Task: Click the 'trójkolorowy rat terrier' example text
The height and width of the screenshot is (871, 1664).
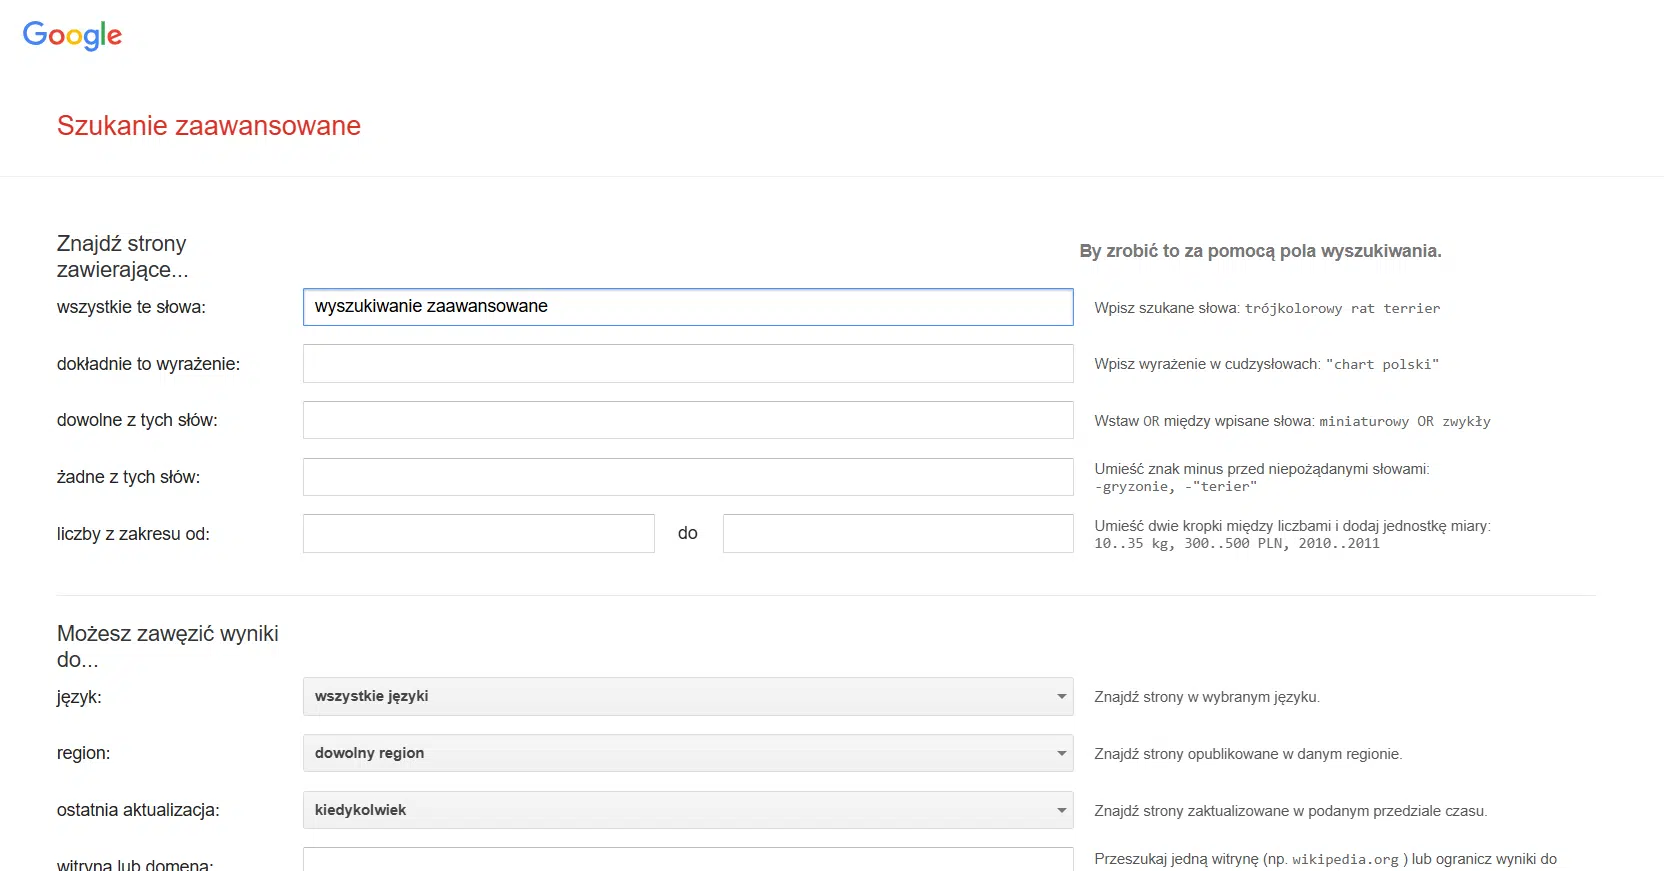Action: coord(1342,309)
